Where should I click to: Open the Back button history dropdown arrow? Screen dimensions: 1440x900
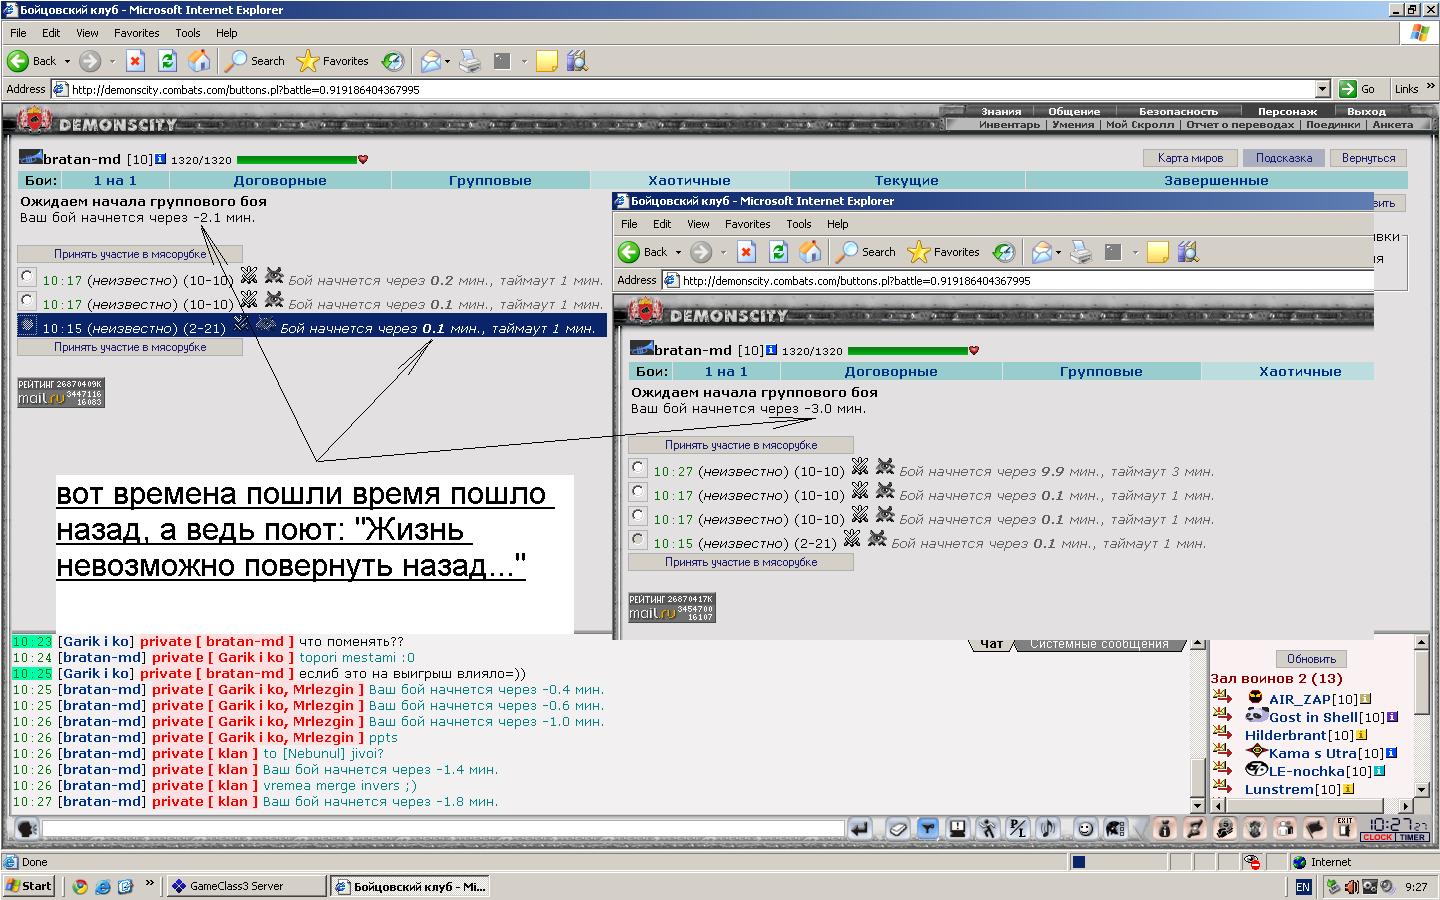[x=67, y=62]
